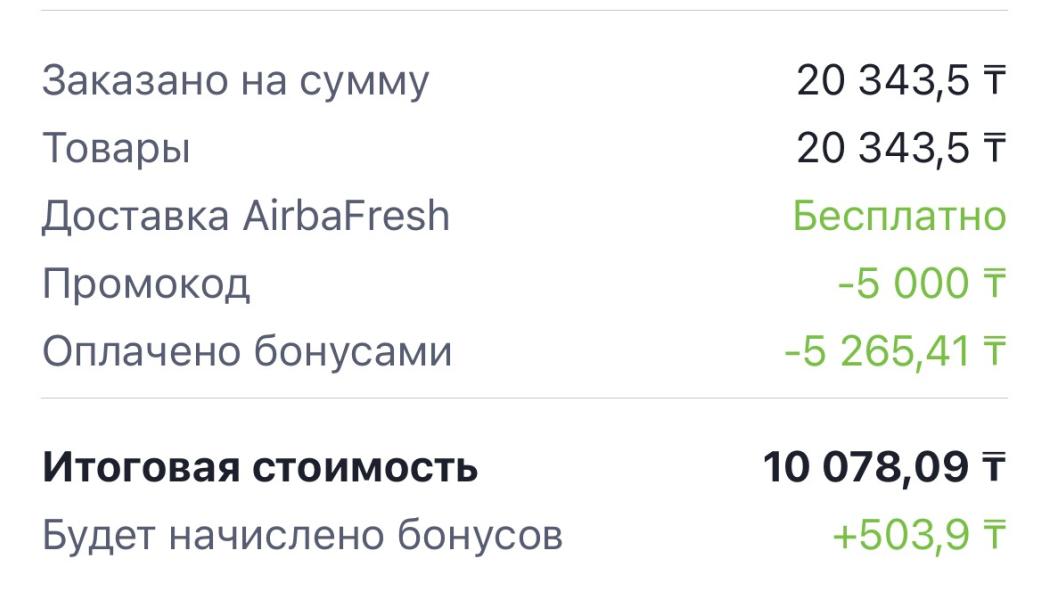
Task: Tap the divider line above 'Итоговая стоимость'
Action: (x=524, y=398)
